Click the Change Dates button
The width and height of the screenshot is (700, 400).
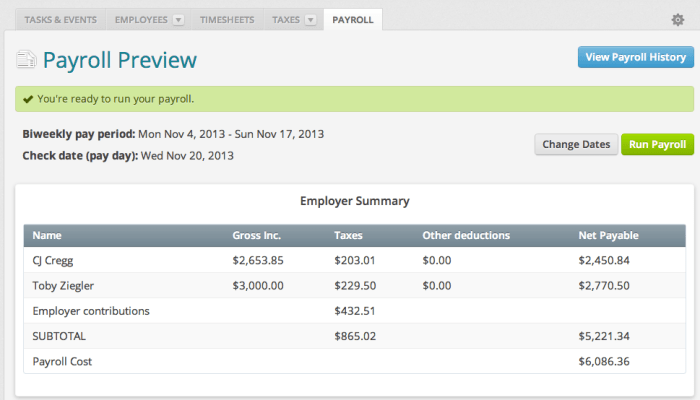click(x=576, y=144)
